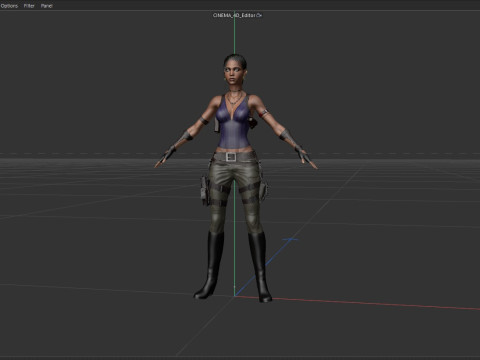Open the Panel menu in the viewport
This screenshot has width=480, height=360.
coord(47,6)
